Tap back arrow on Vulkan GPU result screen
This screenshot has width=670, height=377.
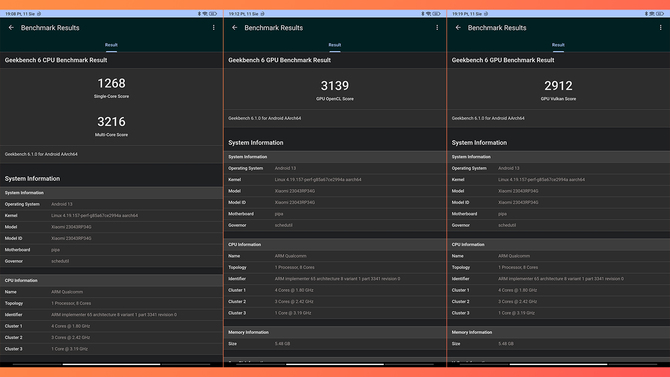click(x=458, y=28)
